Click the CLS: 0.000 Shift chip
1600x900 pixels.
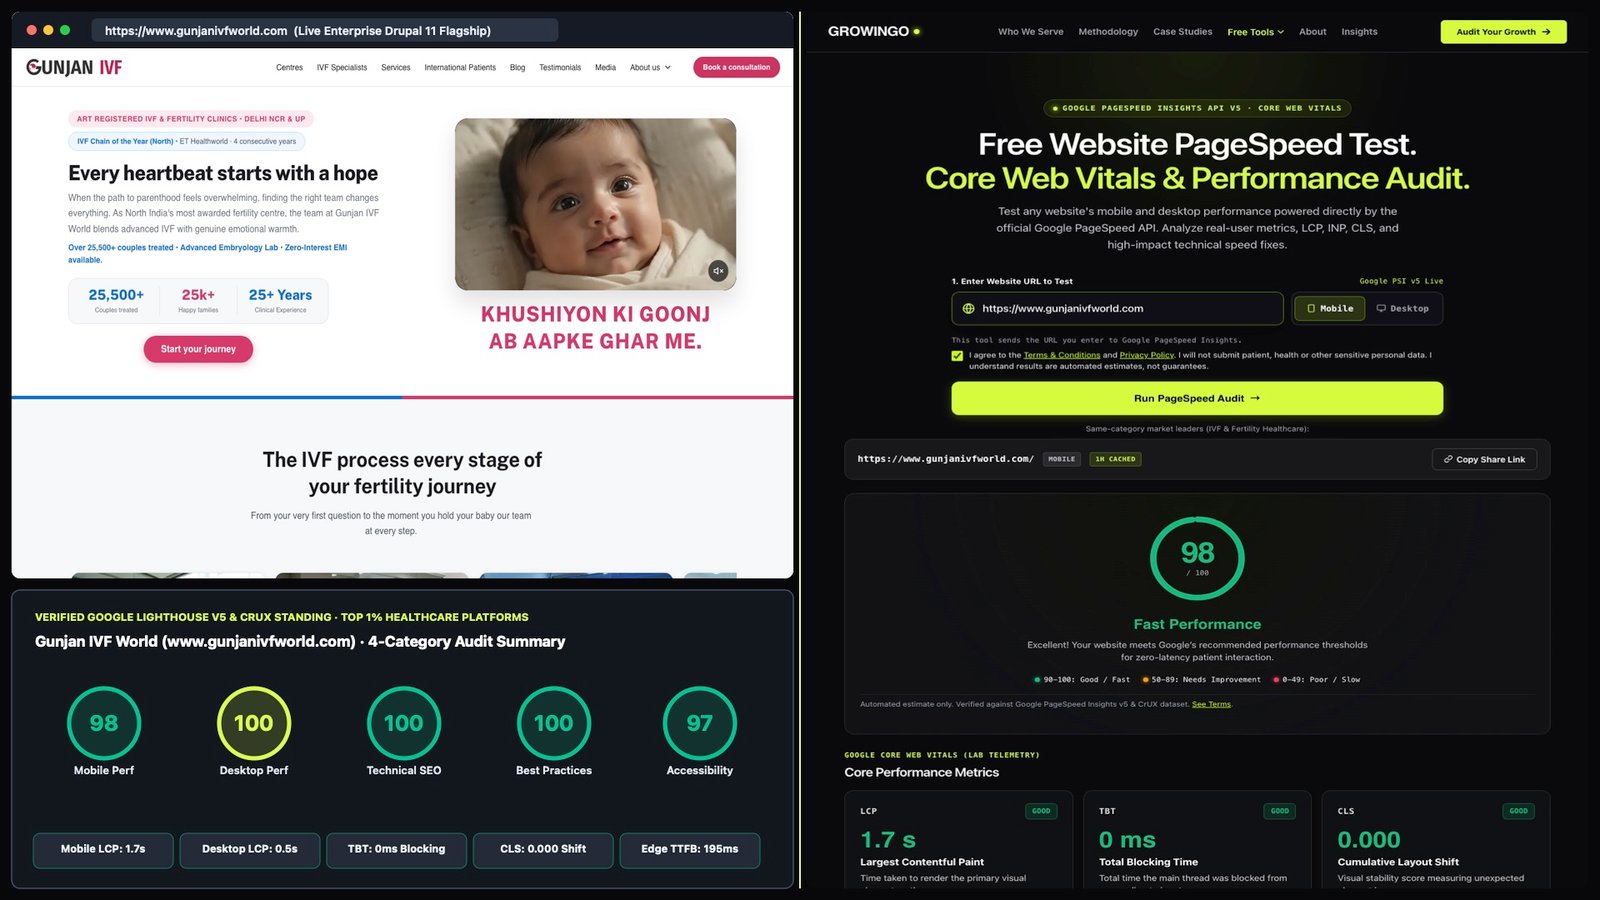pyautogui.click(x=543, y=850)
